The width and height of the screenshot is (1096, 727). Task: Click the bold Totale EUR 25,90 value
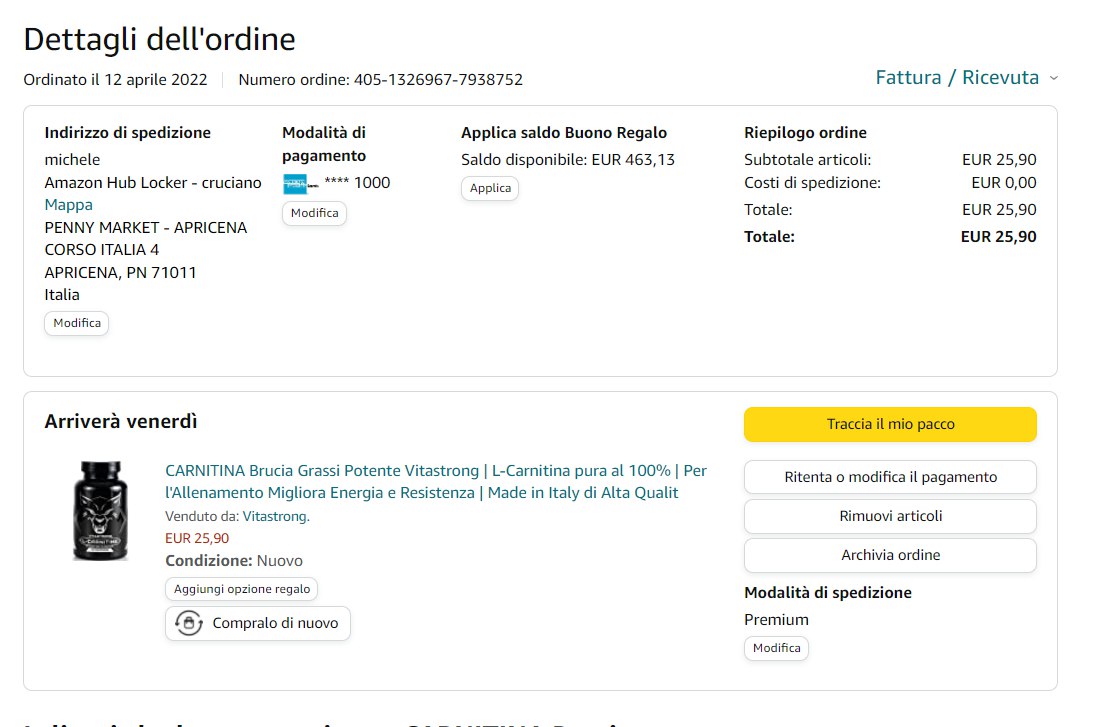(998, 237)
